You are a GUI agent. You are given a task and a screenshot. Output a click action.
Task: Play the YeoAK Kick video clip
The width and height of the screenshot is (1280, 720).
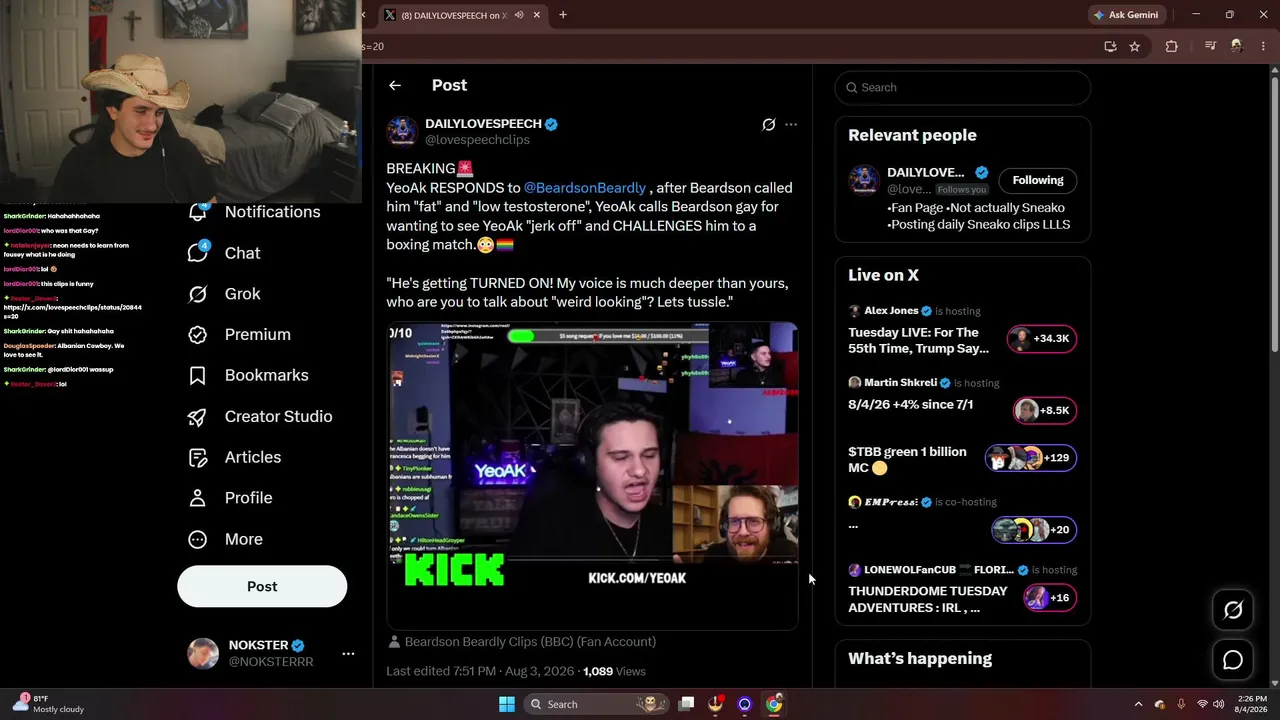point(592,476)
